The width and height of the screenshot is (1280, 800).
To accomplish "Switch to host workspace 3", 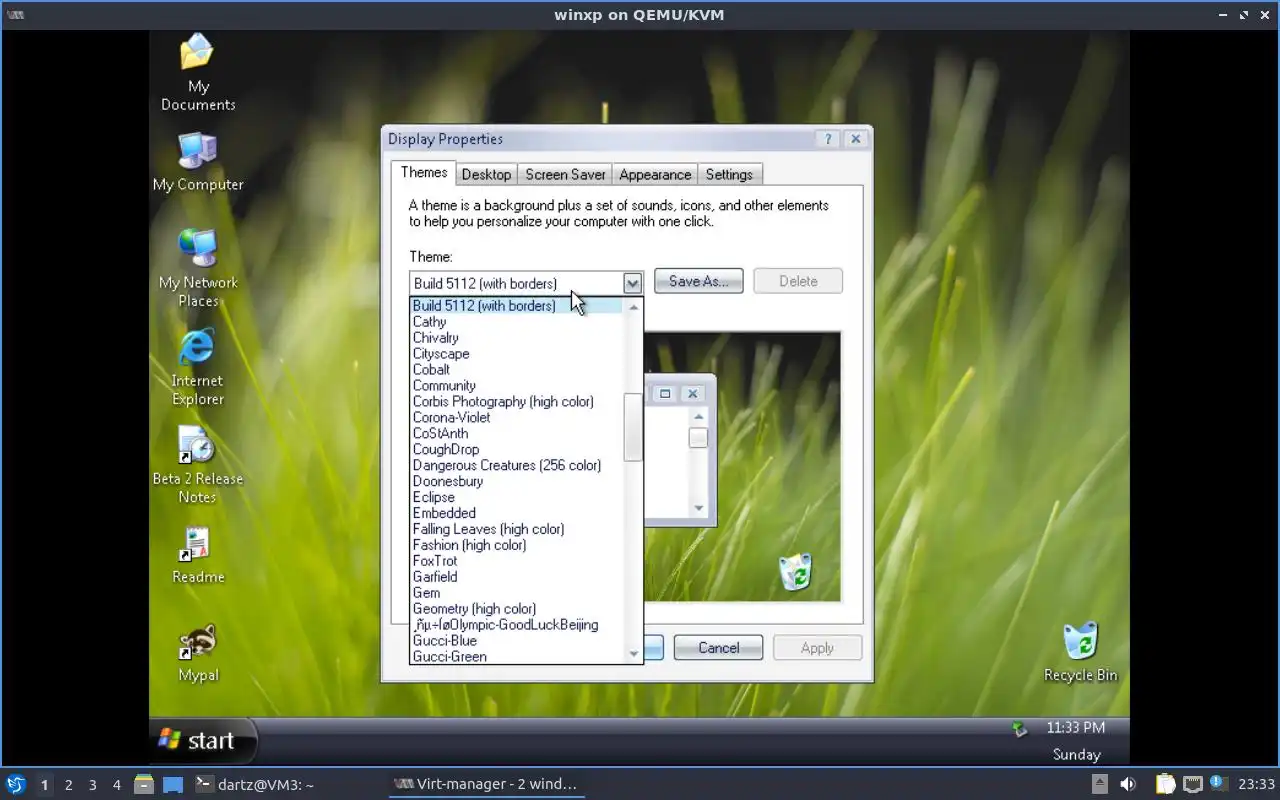I will pos(92,785).
